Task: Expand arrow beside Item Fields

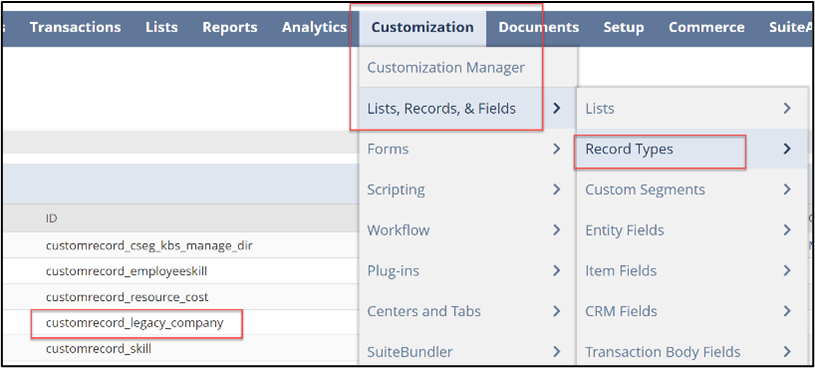Action: coord(787,270)
